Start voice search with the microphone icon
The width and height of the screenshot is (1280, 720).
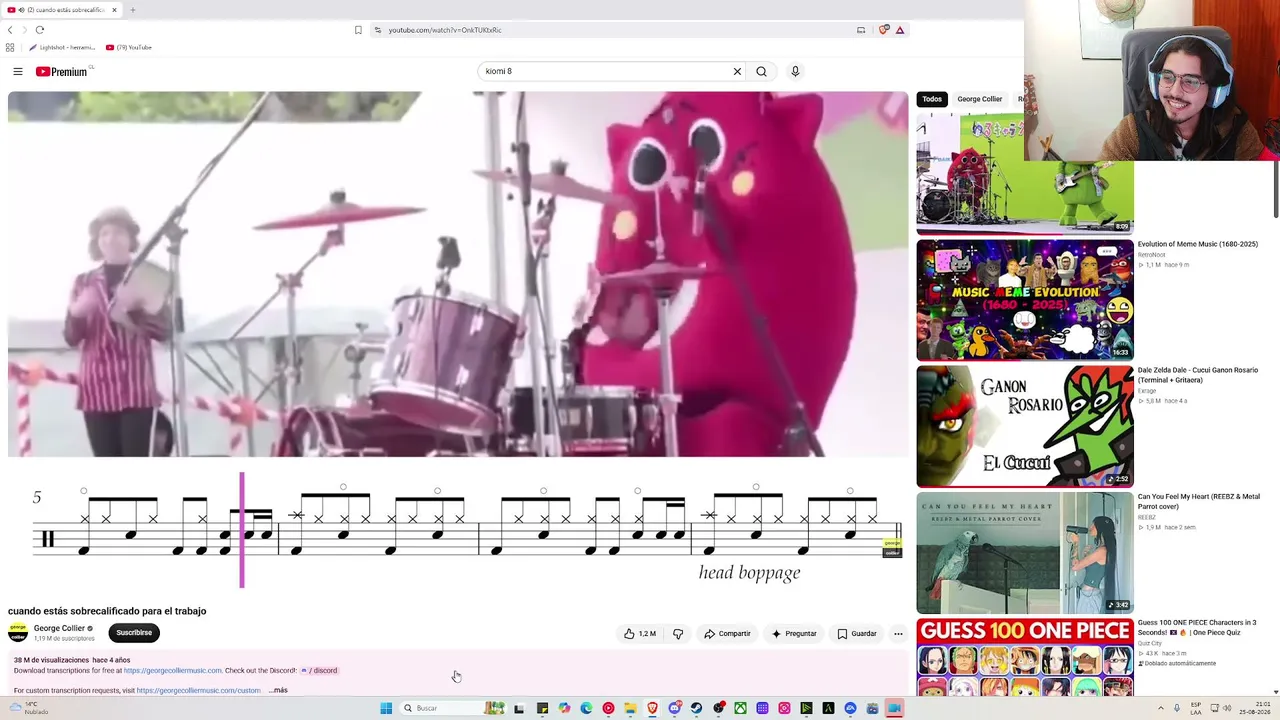coord(795,71)
